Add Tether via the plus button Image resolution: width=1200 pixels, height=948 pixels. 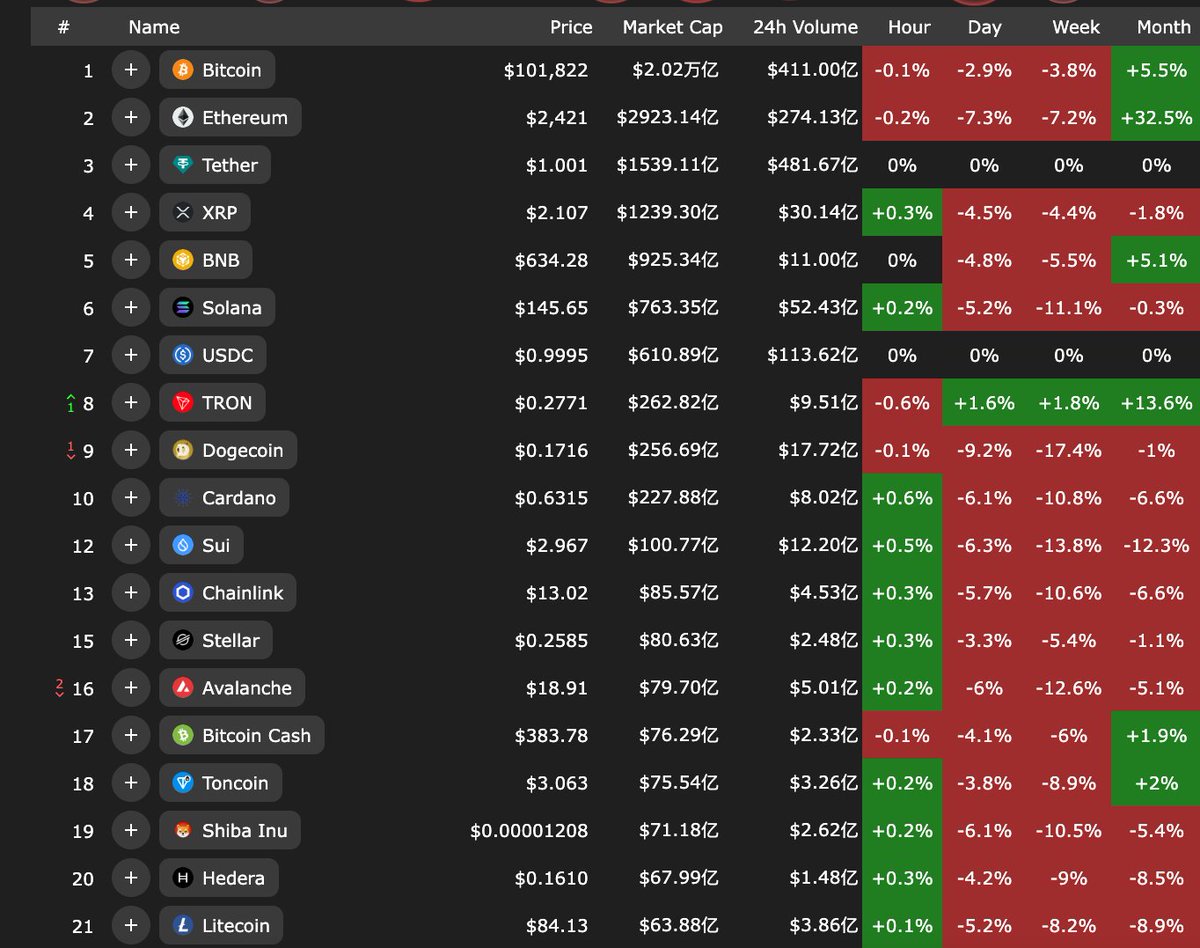pyautogui.click(x=130, y=165)
